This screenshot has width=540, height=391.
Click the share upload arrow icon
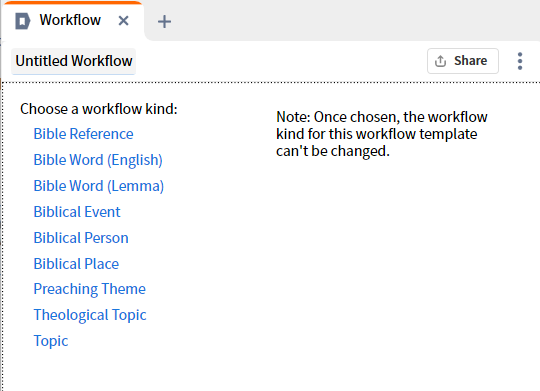point(440,61)
